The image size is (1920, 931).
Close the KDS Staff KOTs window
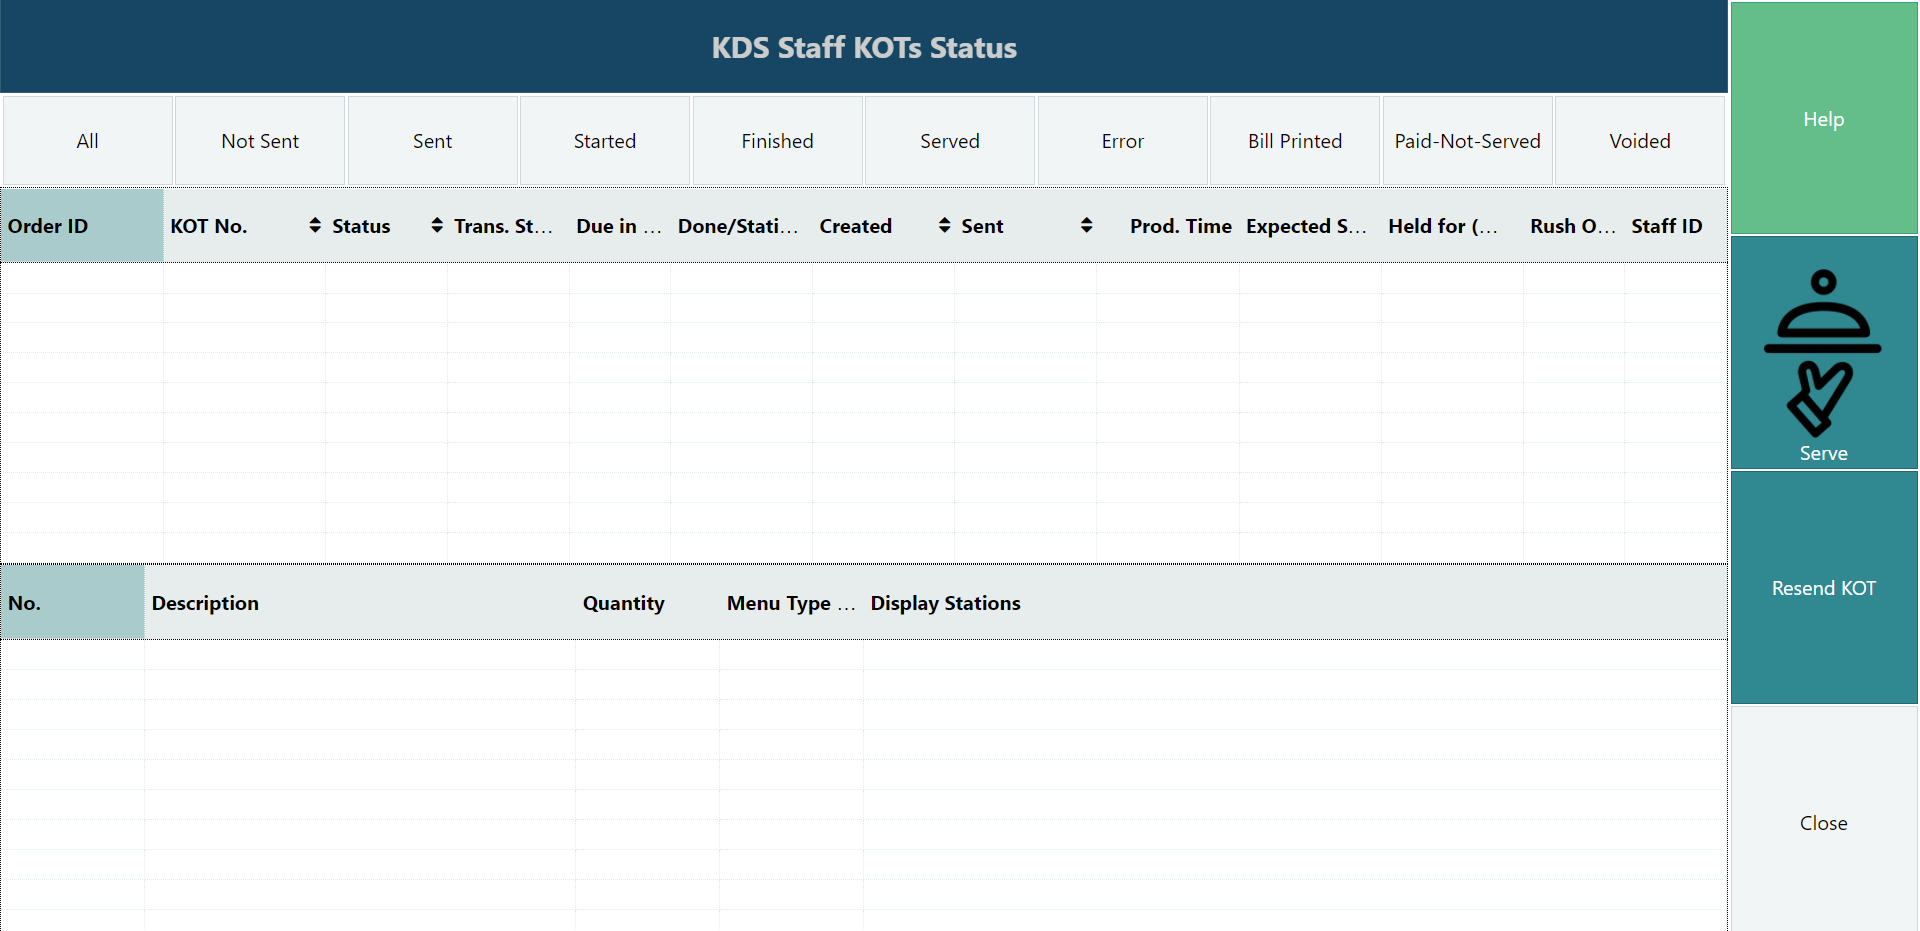coord(1823,823)
